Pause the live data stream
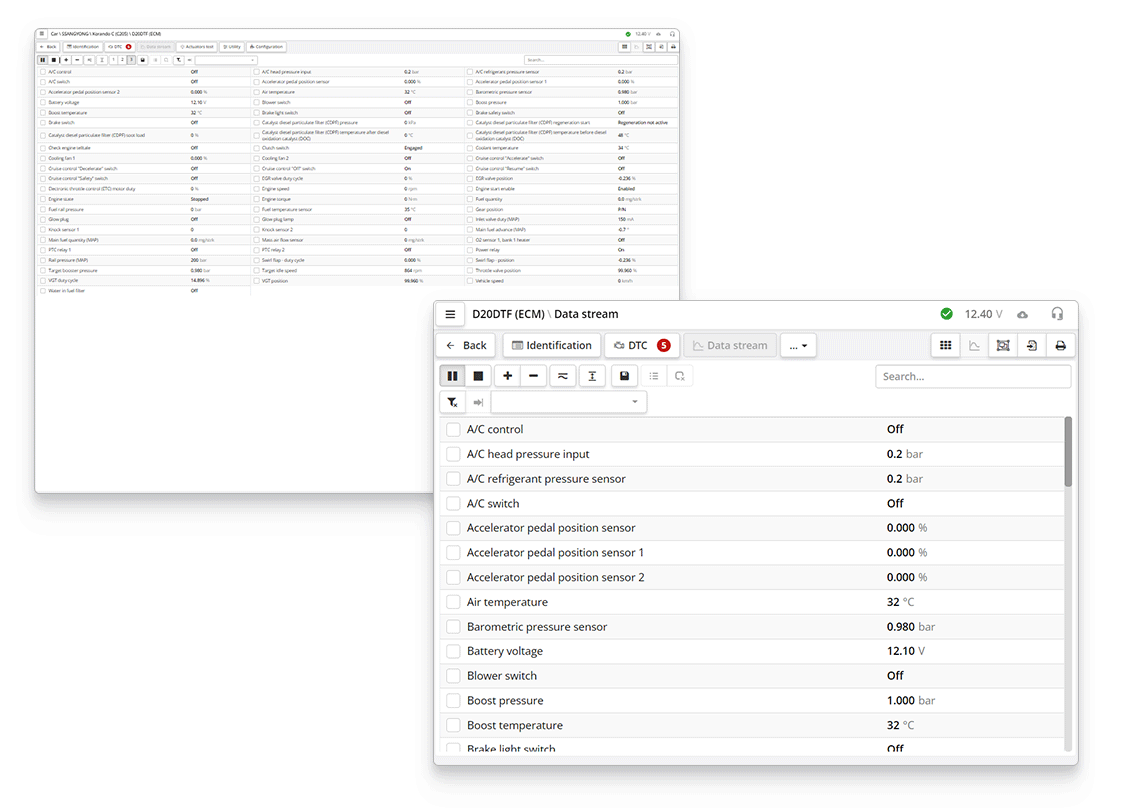 (452, 376)
